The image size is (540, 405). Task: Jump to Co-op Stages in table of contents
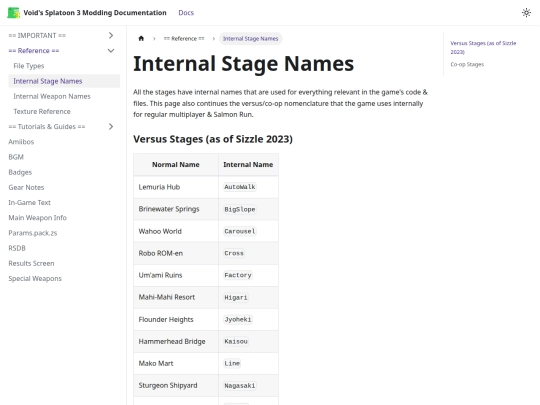tap(467, 64)
